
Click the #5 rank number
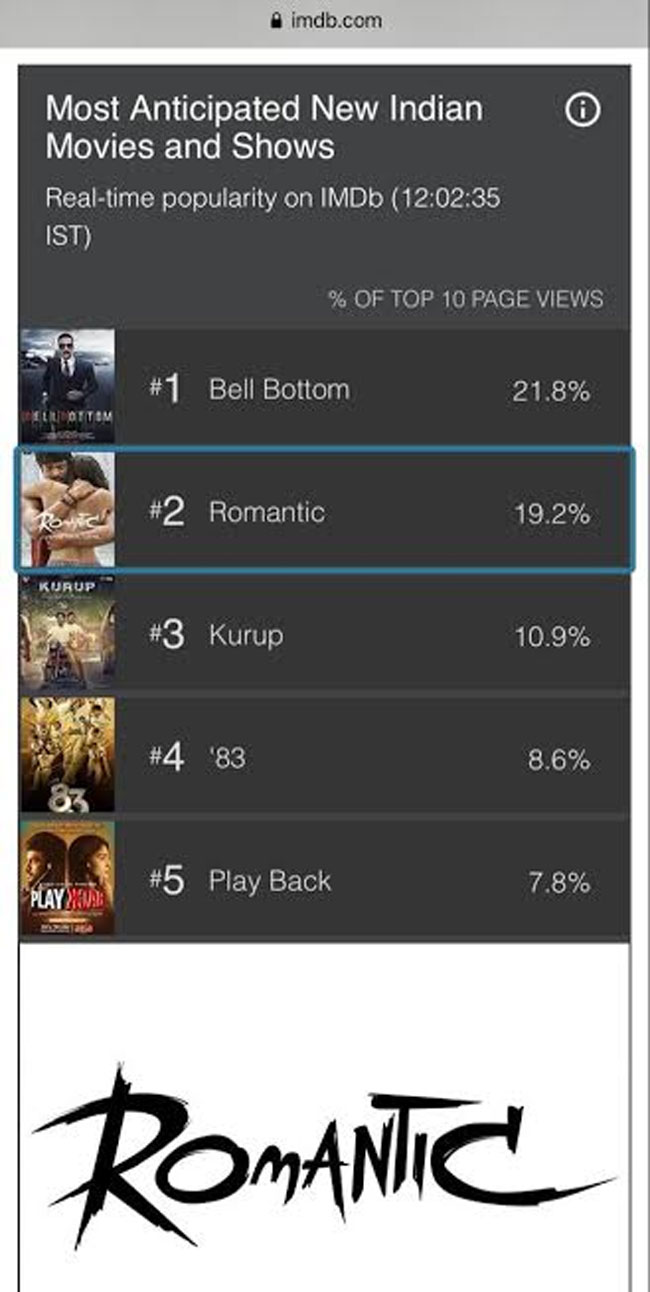pyautogui.click(x=166, y=881)
